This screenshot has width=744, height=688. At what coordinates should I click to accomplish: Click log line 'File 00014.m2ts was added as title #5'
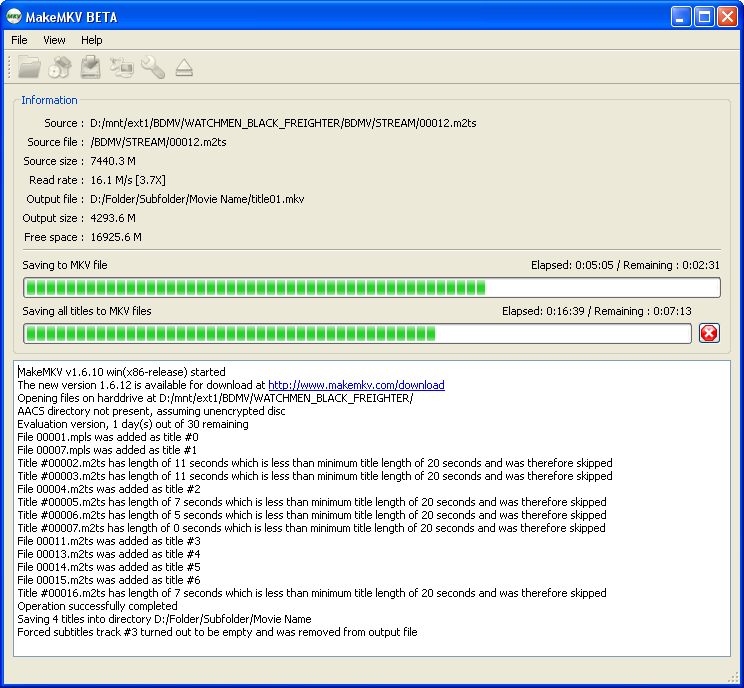(x=109, y=567)
